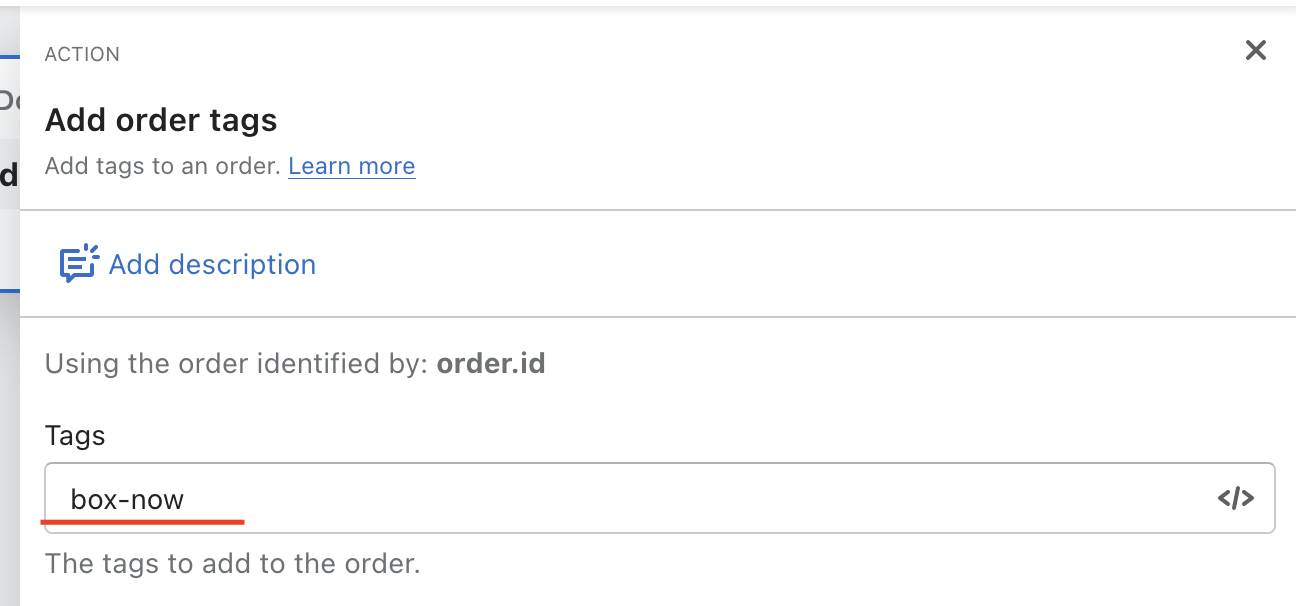This screenshot has height=606, width=1296.
Task: Click helper text The tags to add to the order
Action: click(232, 564)
